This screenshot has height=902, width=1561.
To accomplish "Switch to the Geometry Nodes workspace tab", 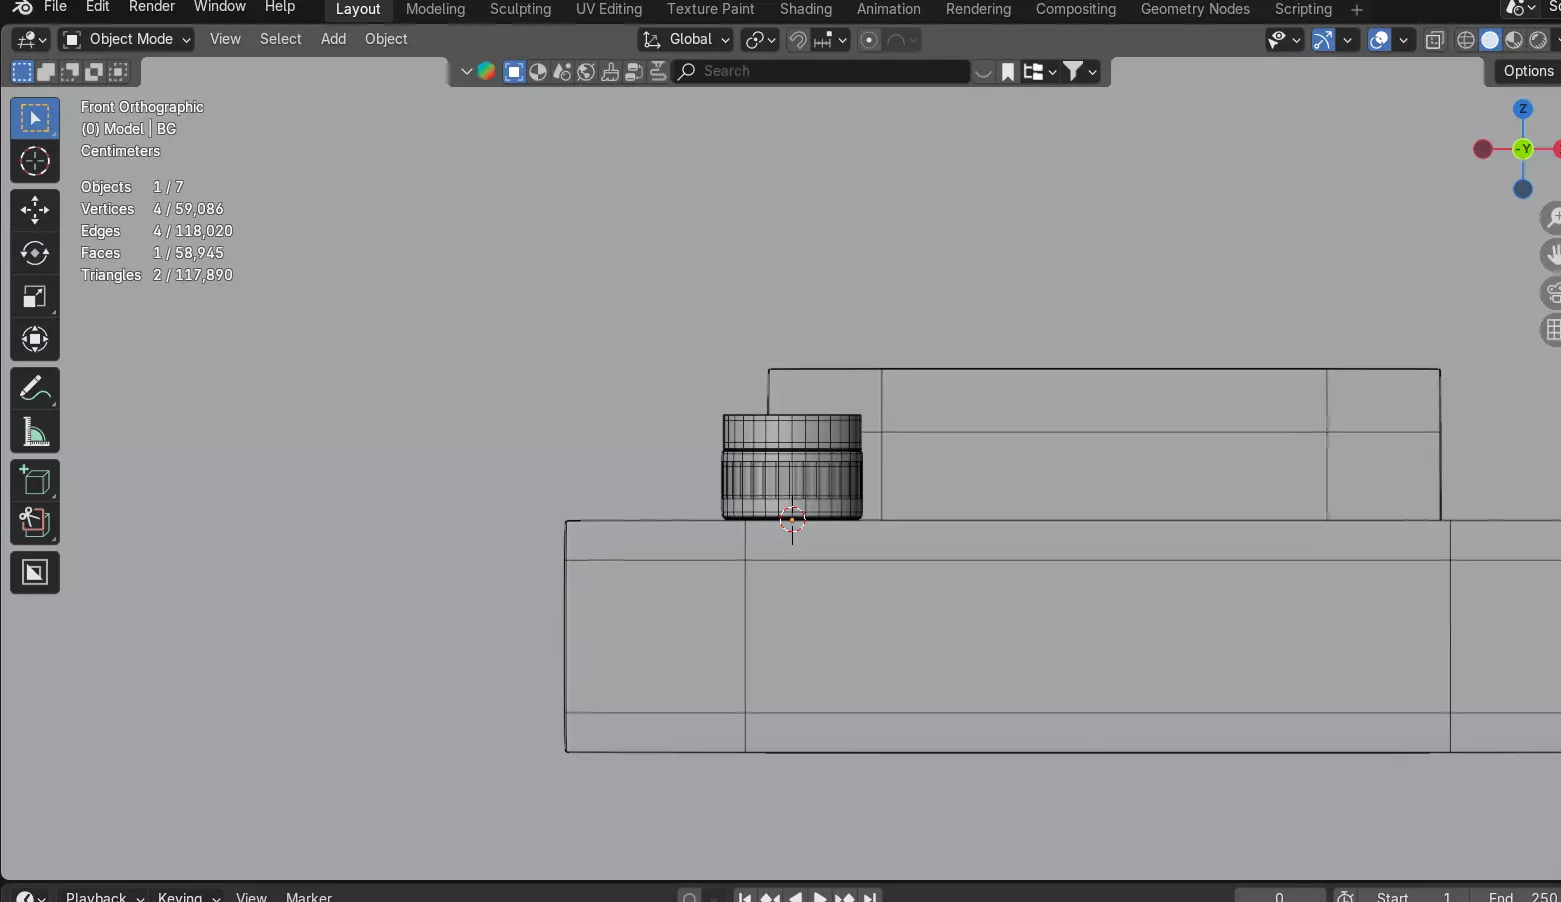I will (1195, 9).
